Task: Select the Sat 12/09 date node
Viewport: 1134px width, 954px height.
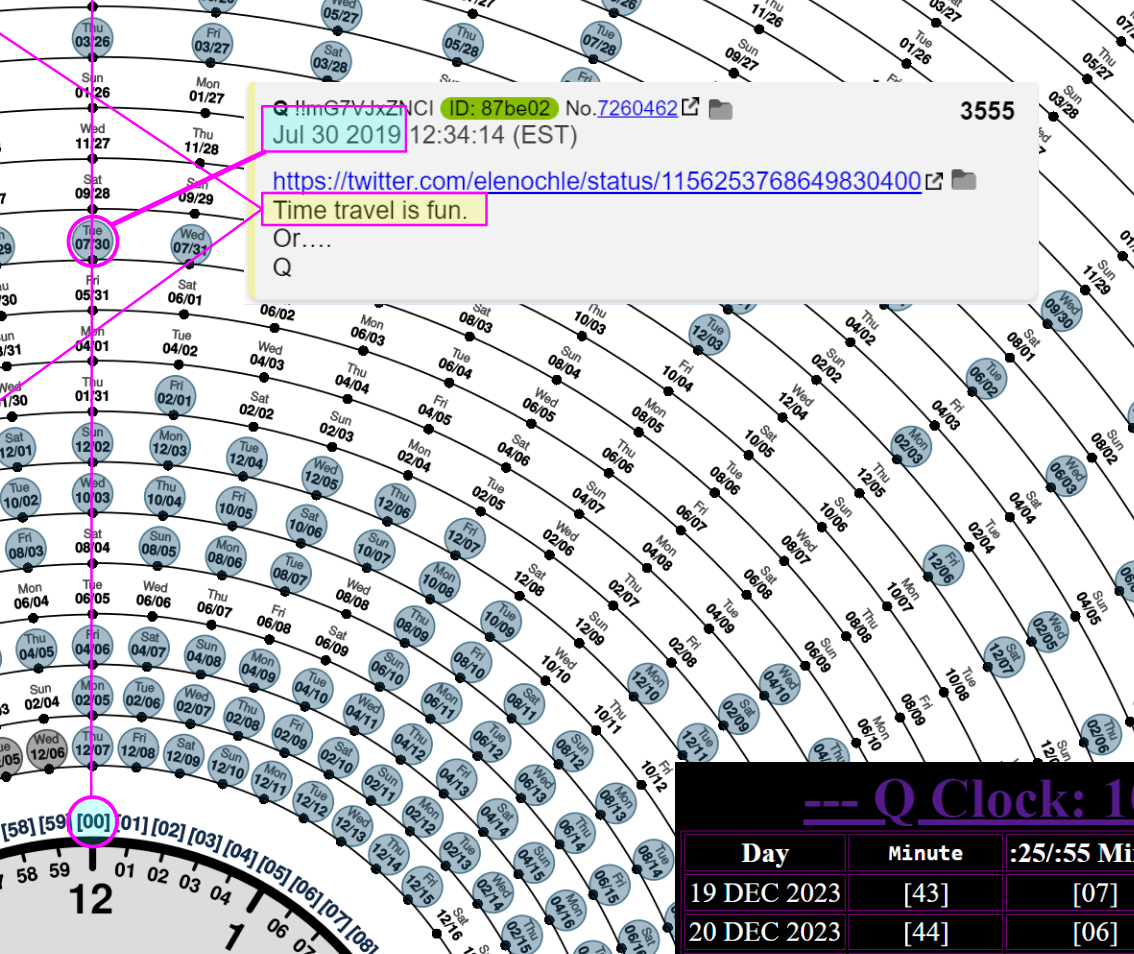Action: coord(184,755)
